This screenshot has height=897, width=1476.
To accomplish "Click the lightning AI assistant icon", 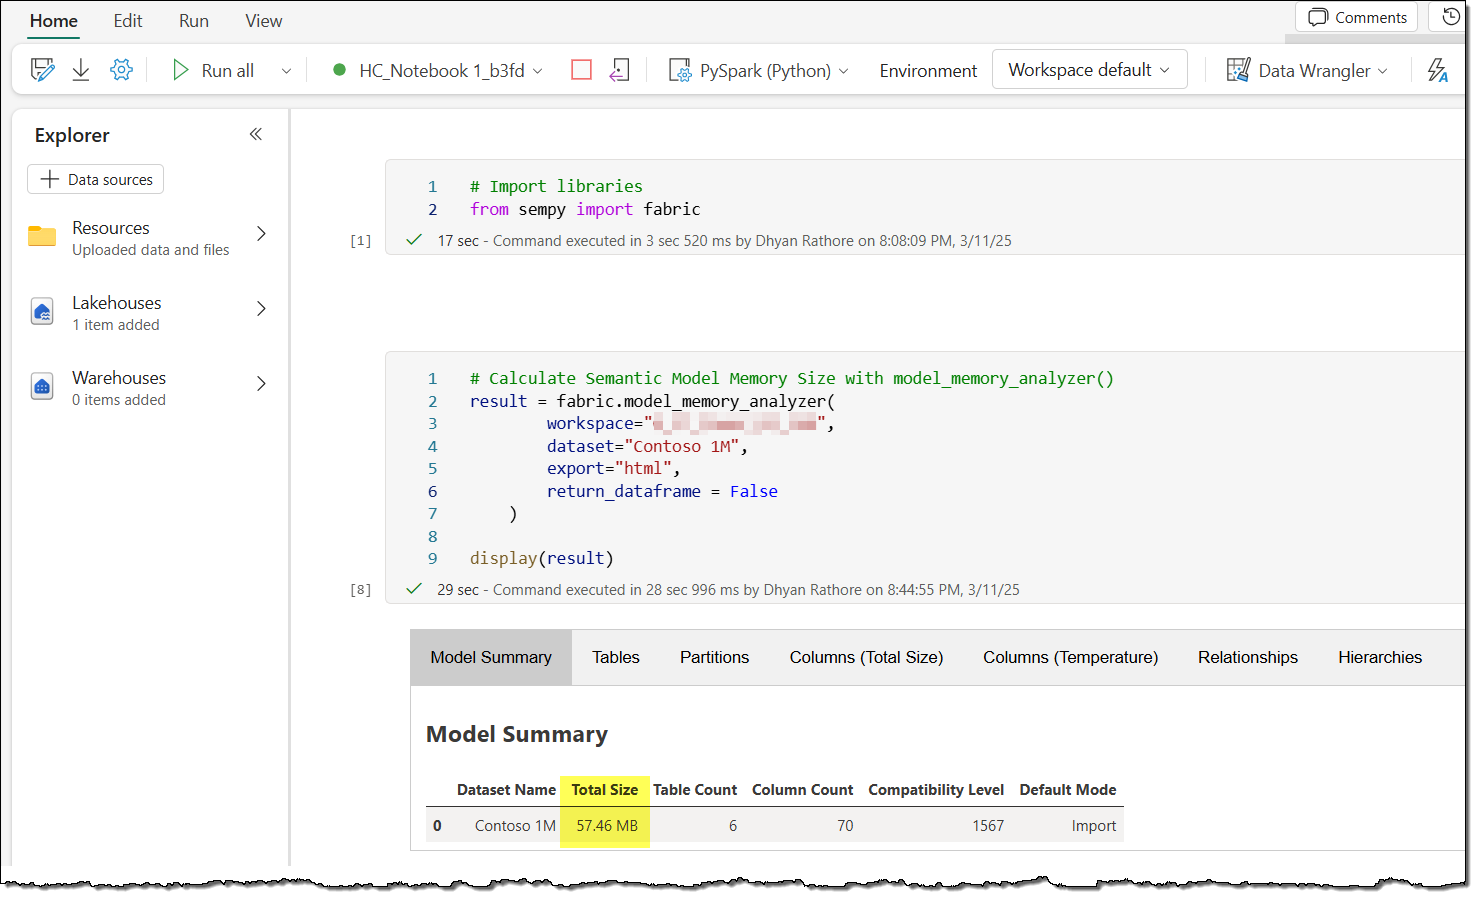I will [x=1438, y=70].
